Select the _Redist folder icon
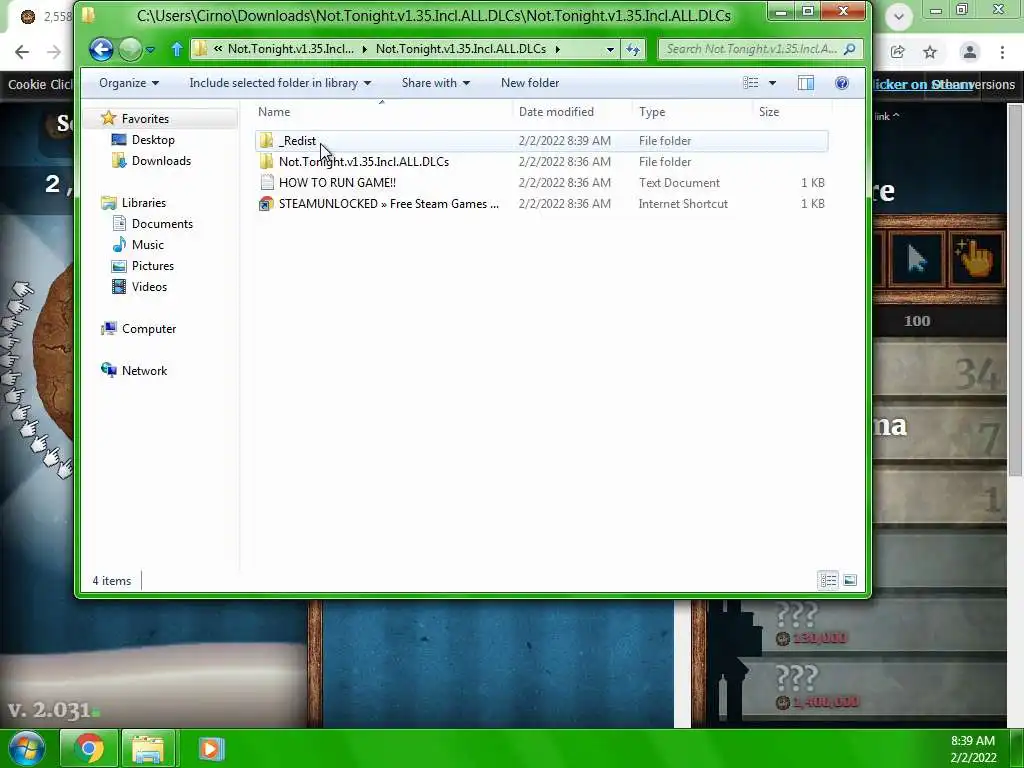Image resolution: width=1024 pixels, height=768 pixels. [x=266, y=140]
